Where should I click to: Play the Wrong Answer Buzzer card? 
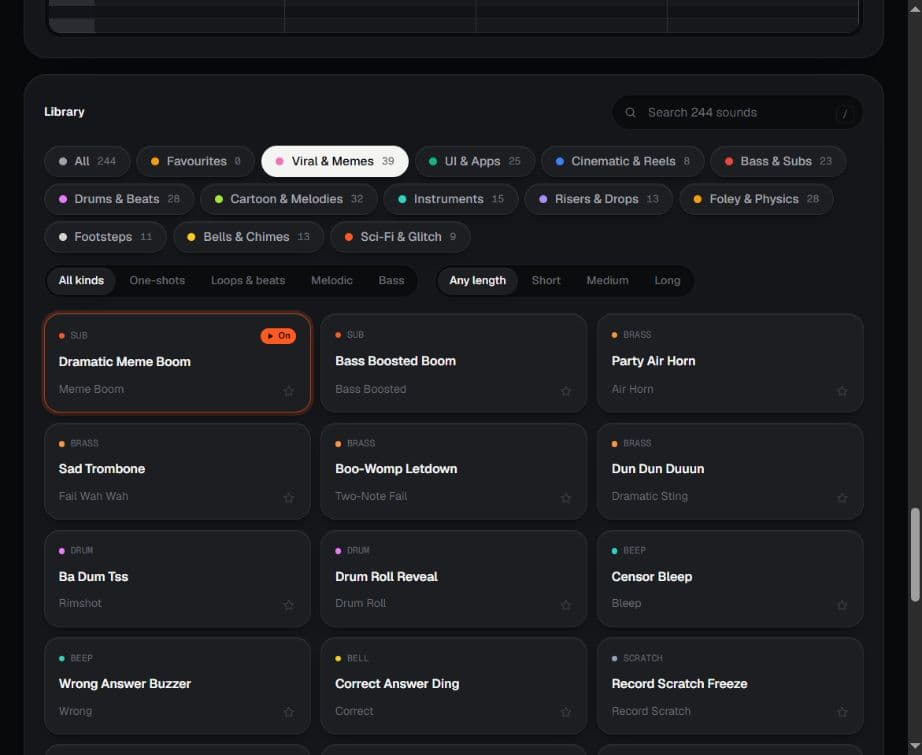pos(177,686)
